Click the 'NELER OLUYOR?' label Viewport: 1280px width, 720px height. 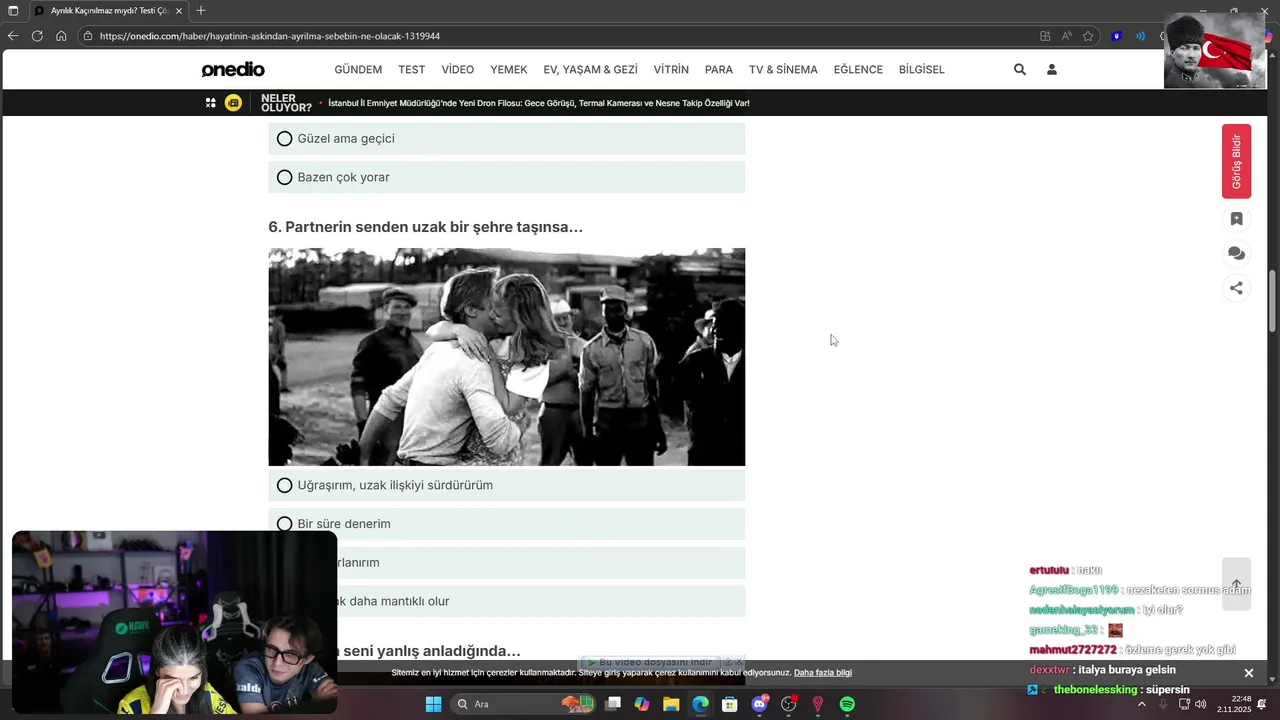[286, 103]
